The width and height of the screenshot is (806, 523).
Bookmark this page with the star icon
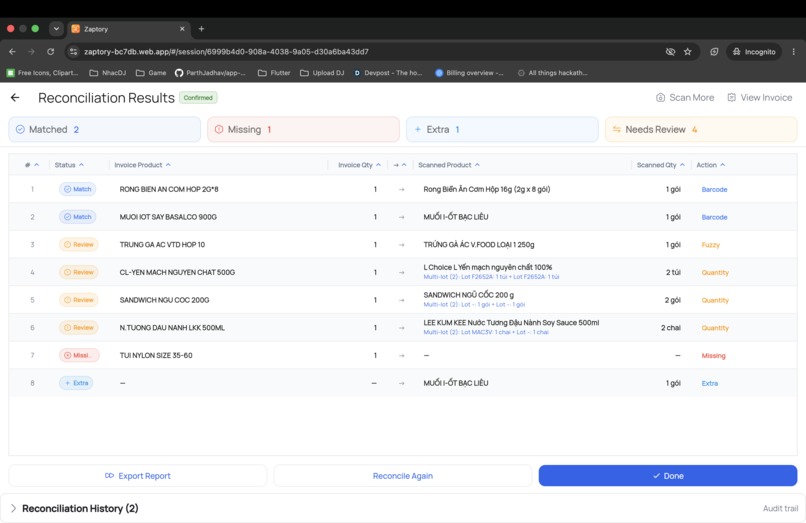(x=687, y=51)
